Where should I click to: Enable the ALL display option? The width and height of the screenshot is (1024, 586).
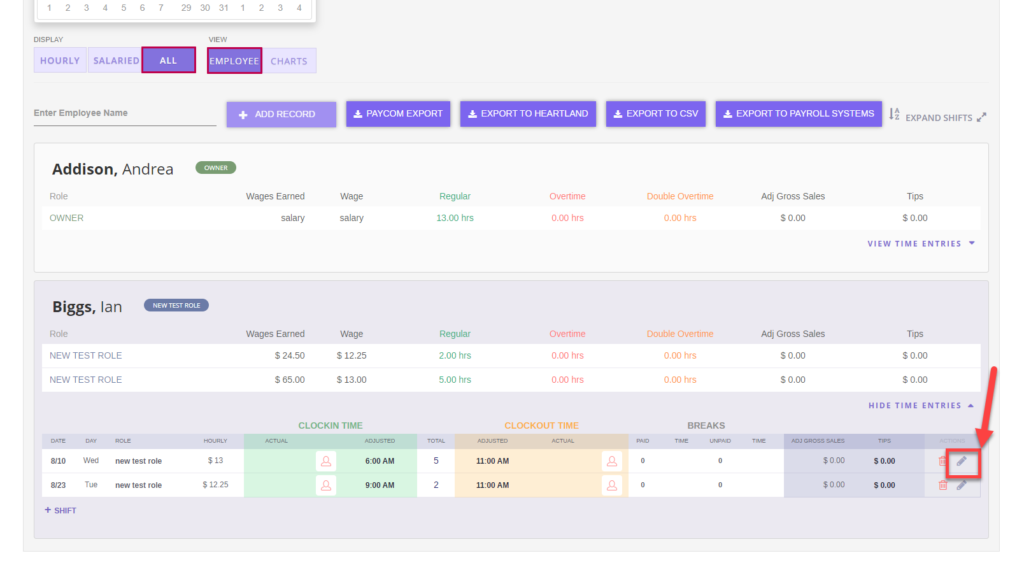click(x=168, y=60)
